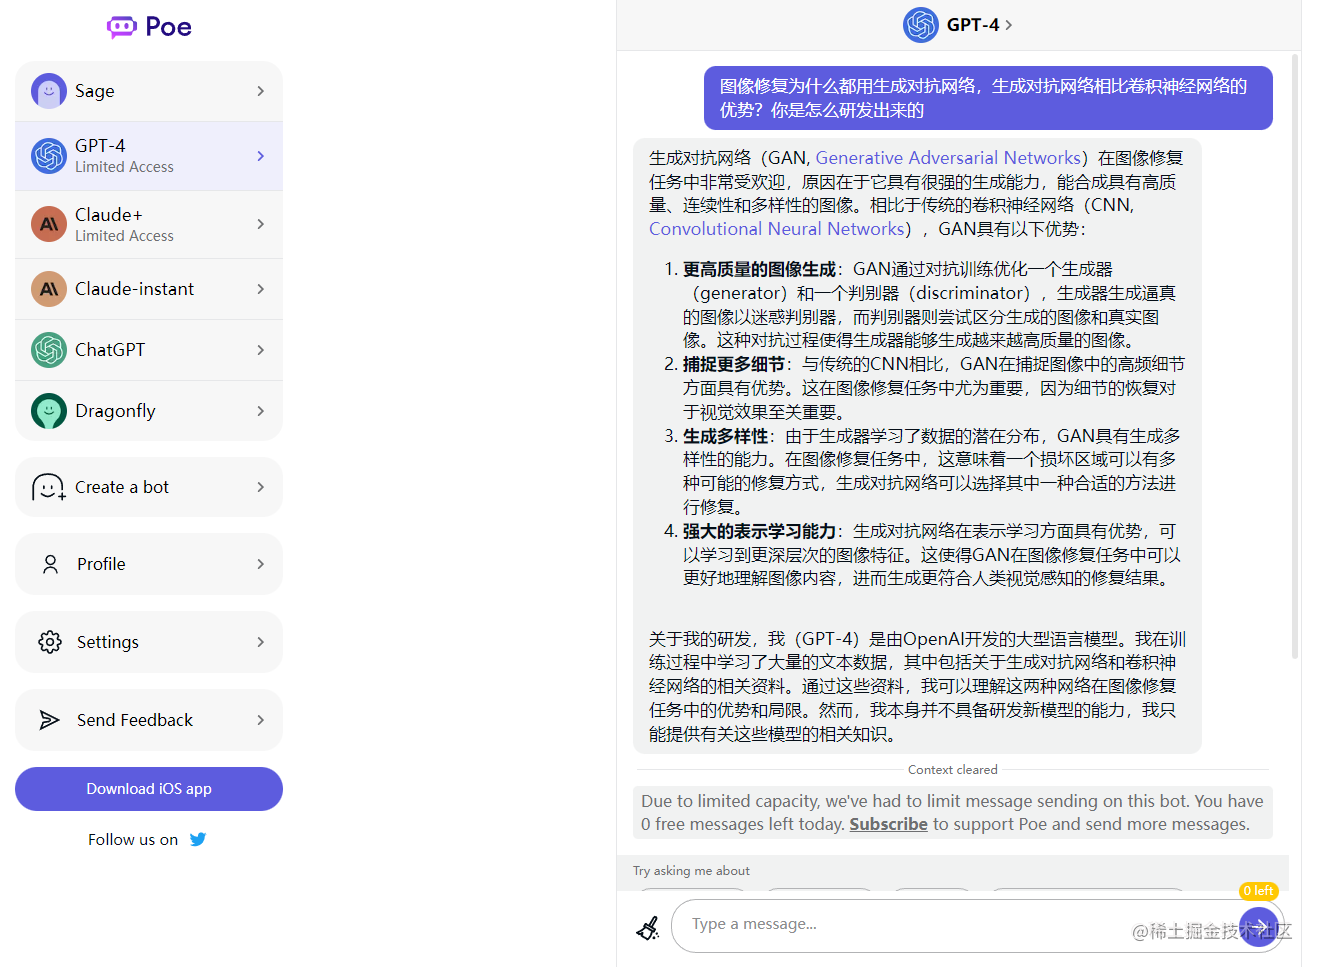Switch to ChatGPT chat
This screenshot has height=967, width=1318.
point(149,350)
